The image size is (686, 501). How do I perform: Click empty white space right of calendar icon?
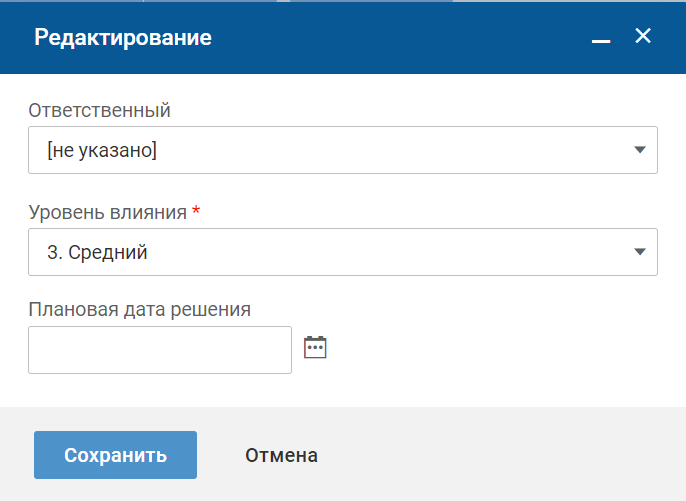click(x=500, y=348)
